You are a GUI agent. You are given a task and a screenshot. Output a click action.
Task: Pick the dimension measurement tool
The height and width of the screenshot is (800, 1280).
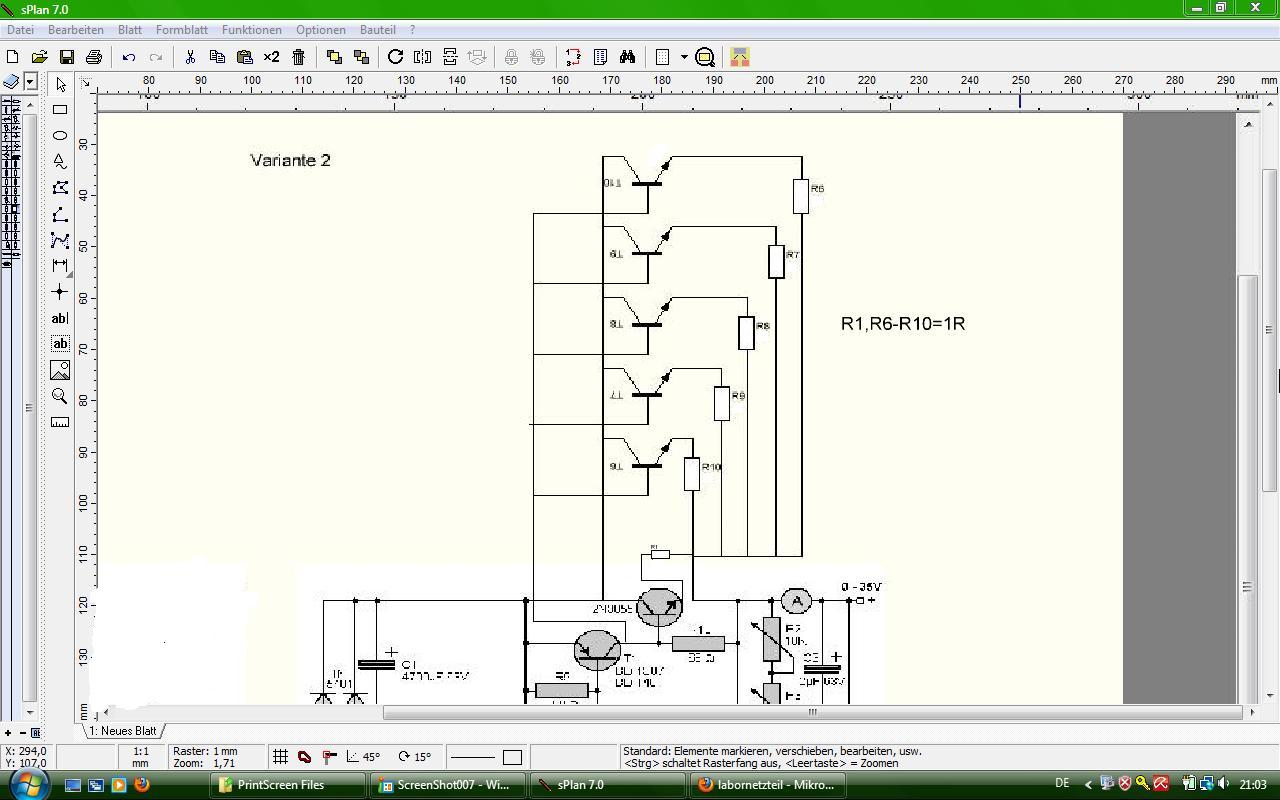click(60, 265)
